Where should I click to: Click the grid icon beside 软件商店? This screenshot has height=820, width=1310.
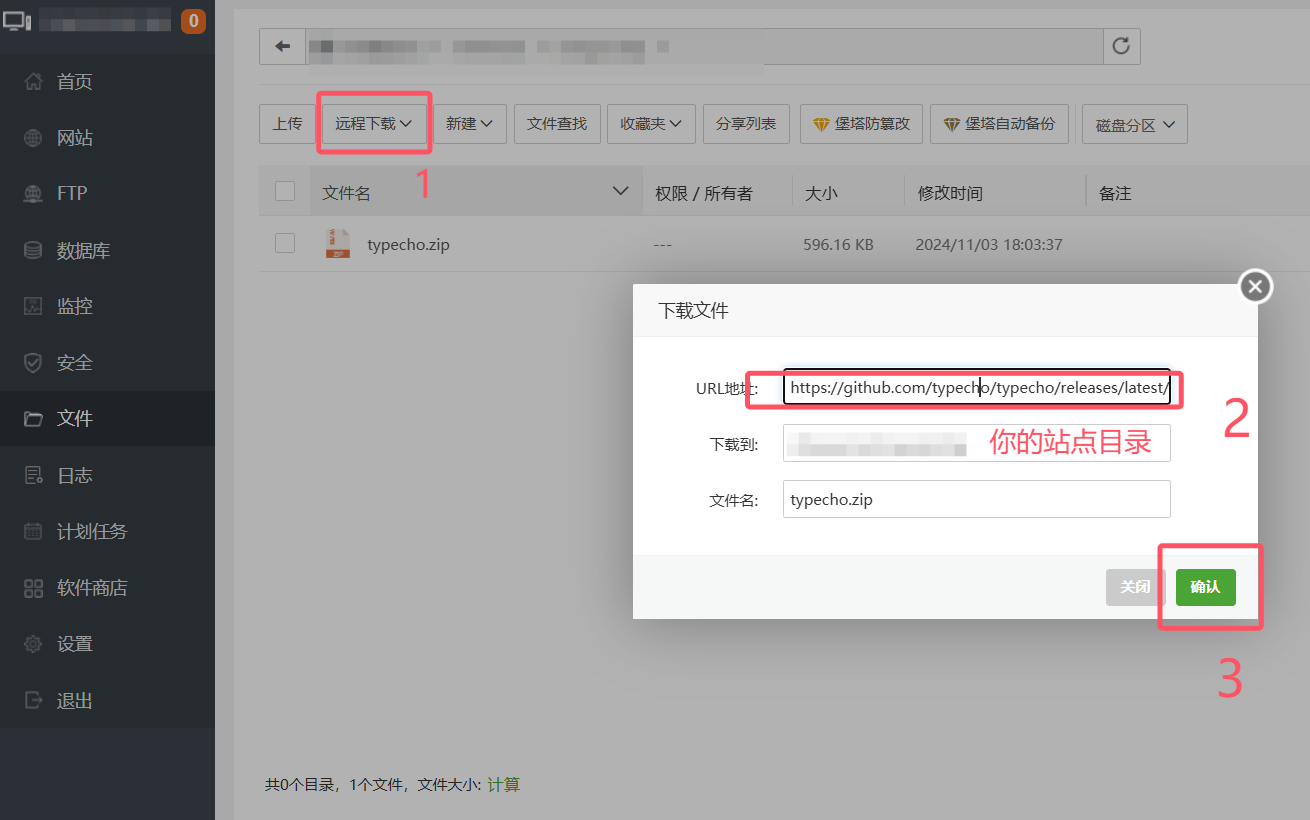(x=34, y=588)
